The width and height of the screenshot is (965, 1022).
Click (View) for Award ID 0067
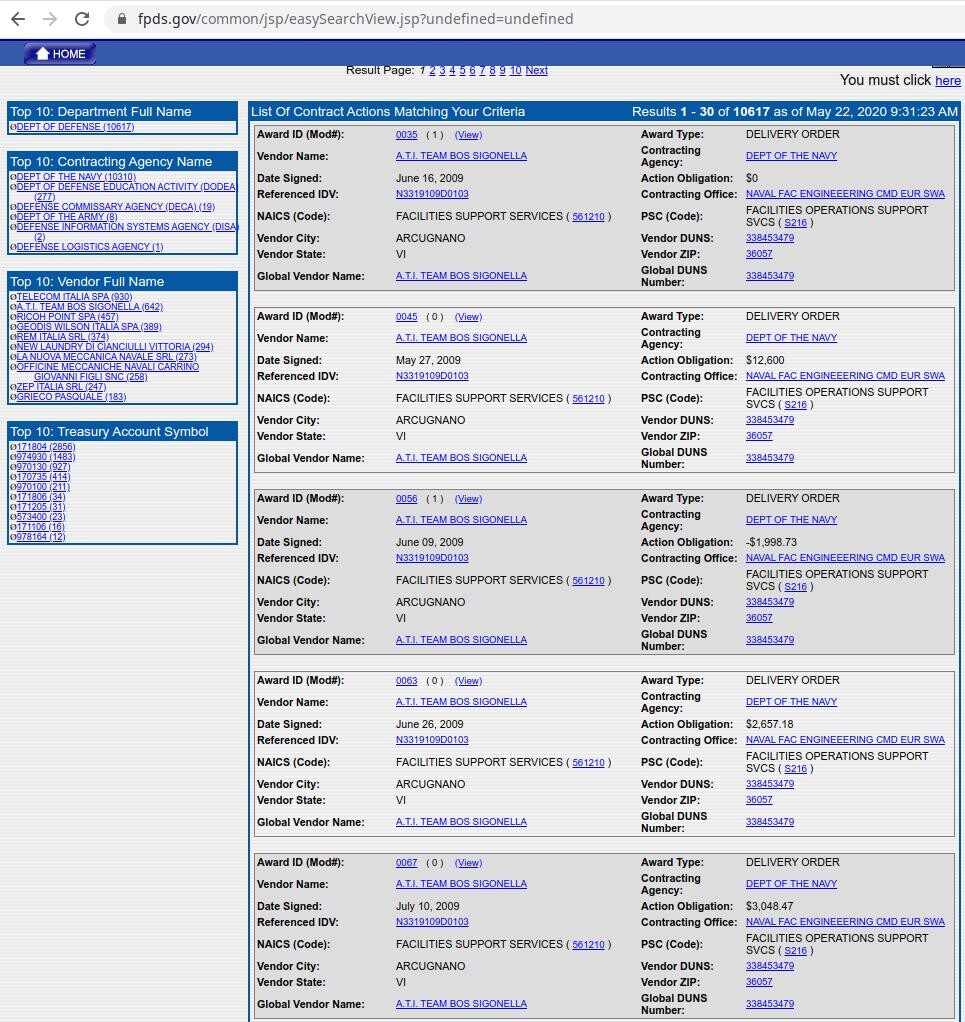468,862
